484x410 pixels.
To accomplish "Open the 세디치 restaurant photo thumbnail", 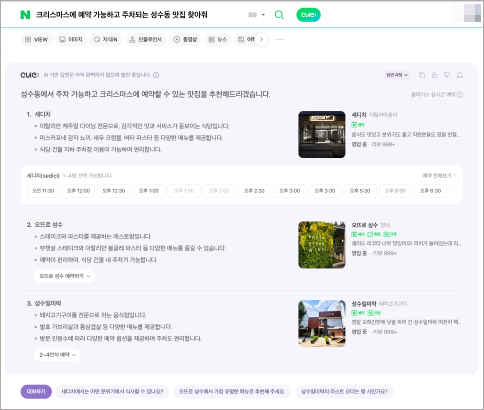I will (322, 134).
